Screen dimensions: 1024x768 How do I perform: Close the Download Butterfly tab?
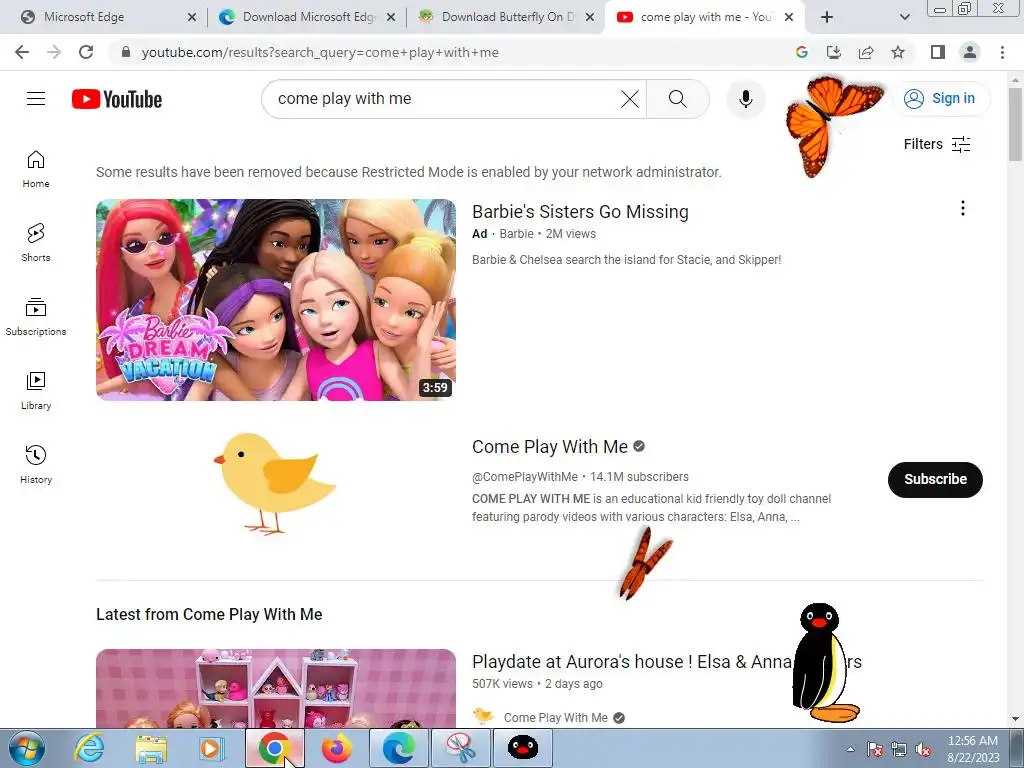pos(590,18)
